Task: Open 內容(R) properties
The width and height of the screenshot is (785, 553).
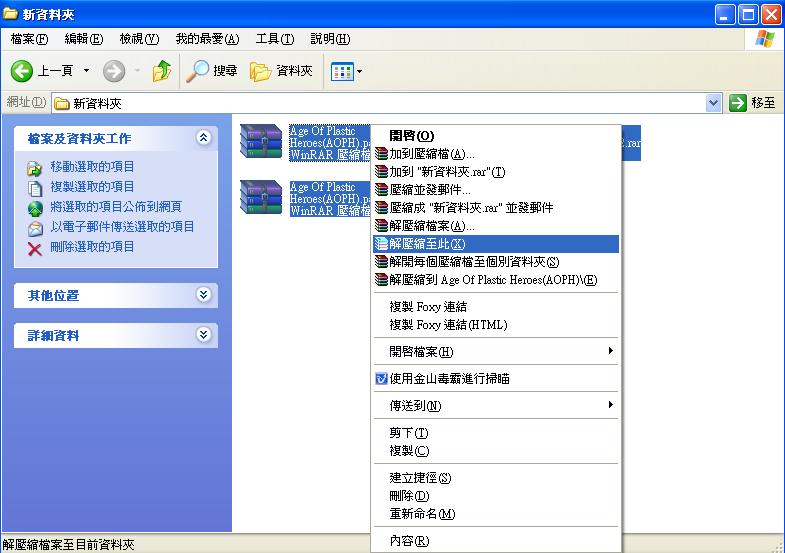Action: coord(496,541)
